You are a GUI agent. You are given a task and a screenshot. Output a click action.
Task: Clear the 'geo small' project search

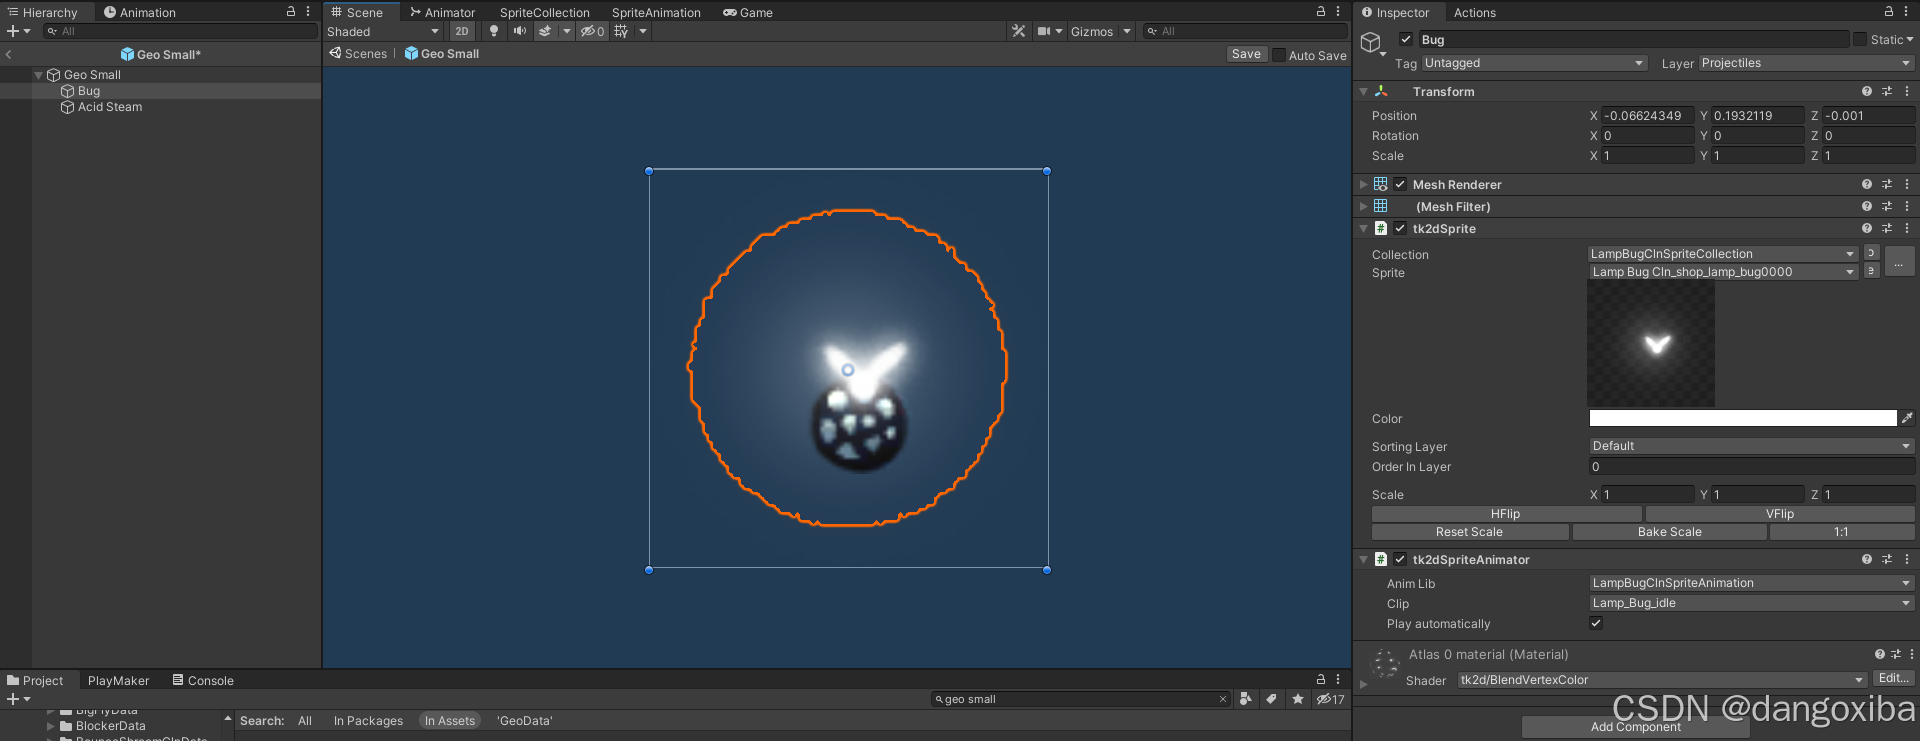[x=1222, y=699]
